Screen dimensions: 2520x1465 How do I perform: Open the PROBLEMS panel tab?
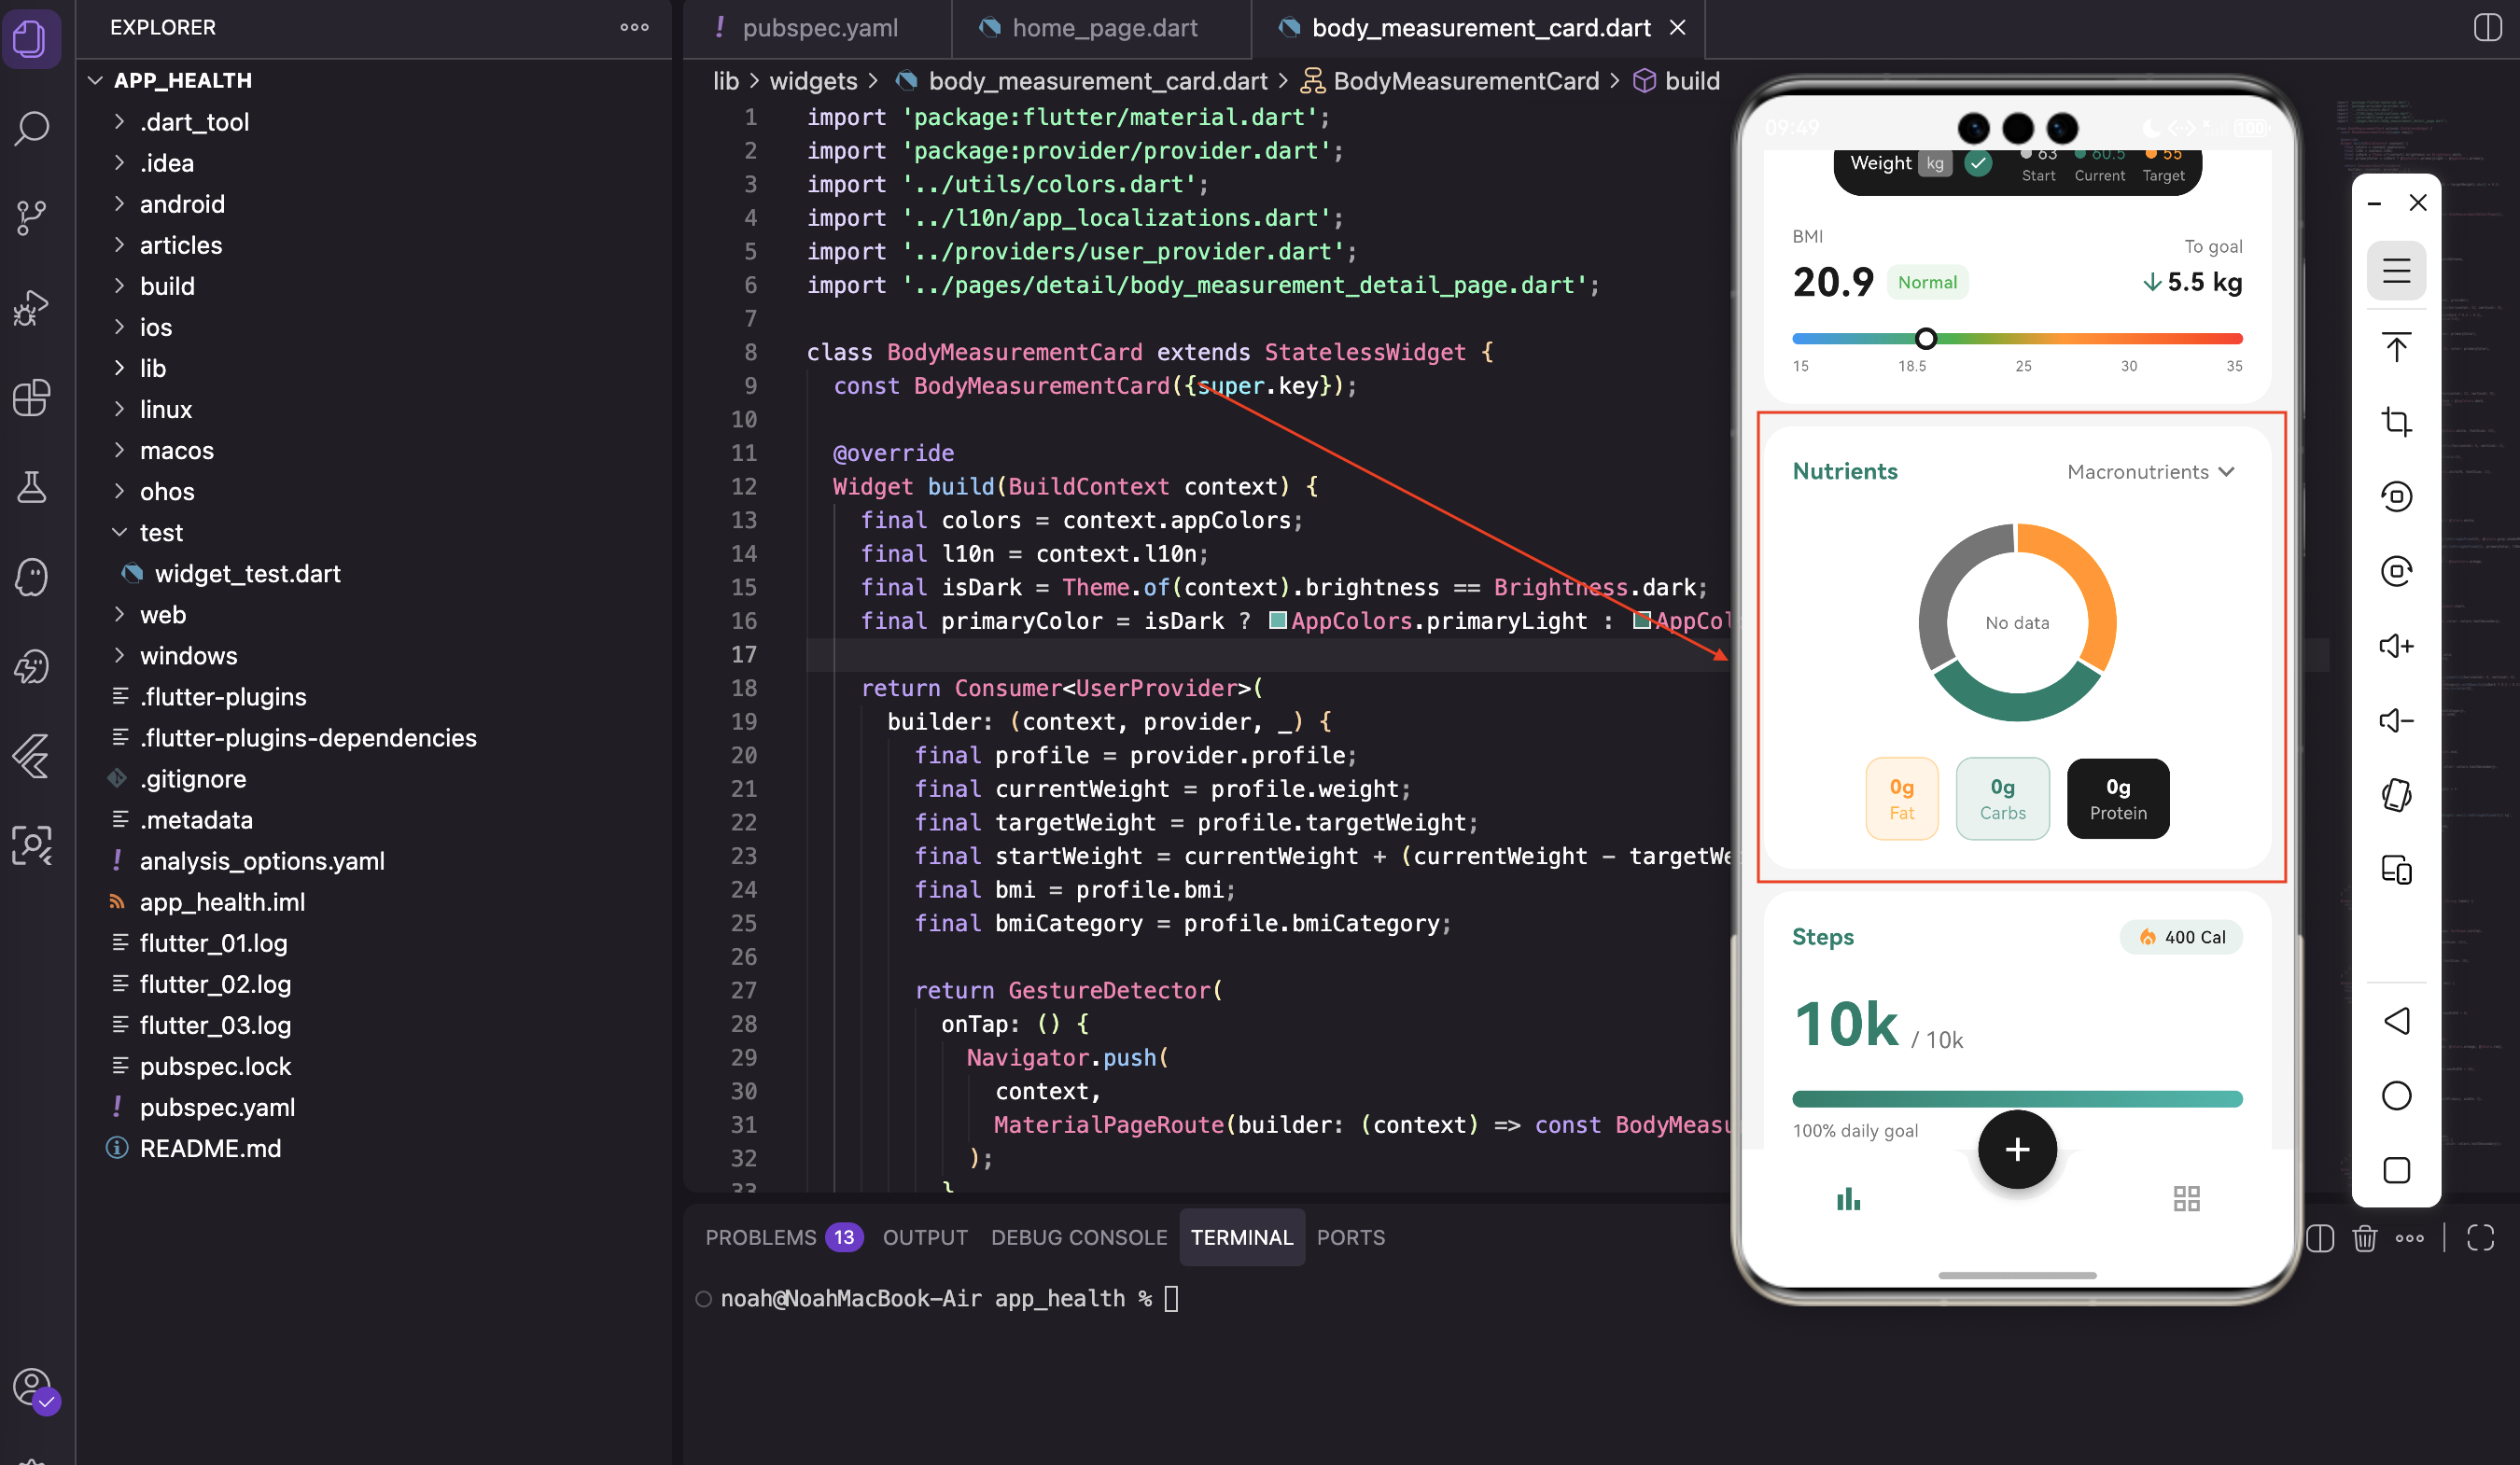[x=761, y=1237]
